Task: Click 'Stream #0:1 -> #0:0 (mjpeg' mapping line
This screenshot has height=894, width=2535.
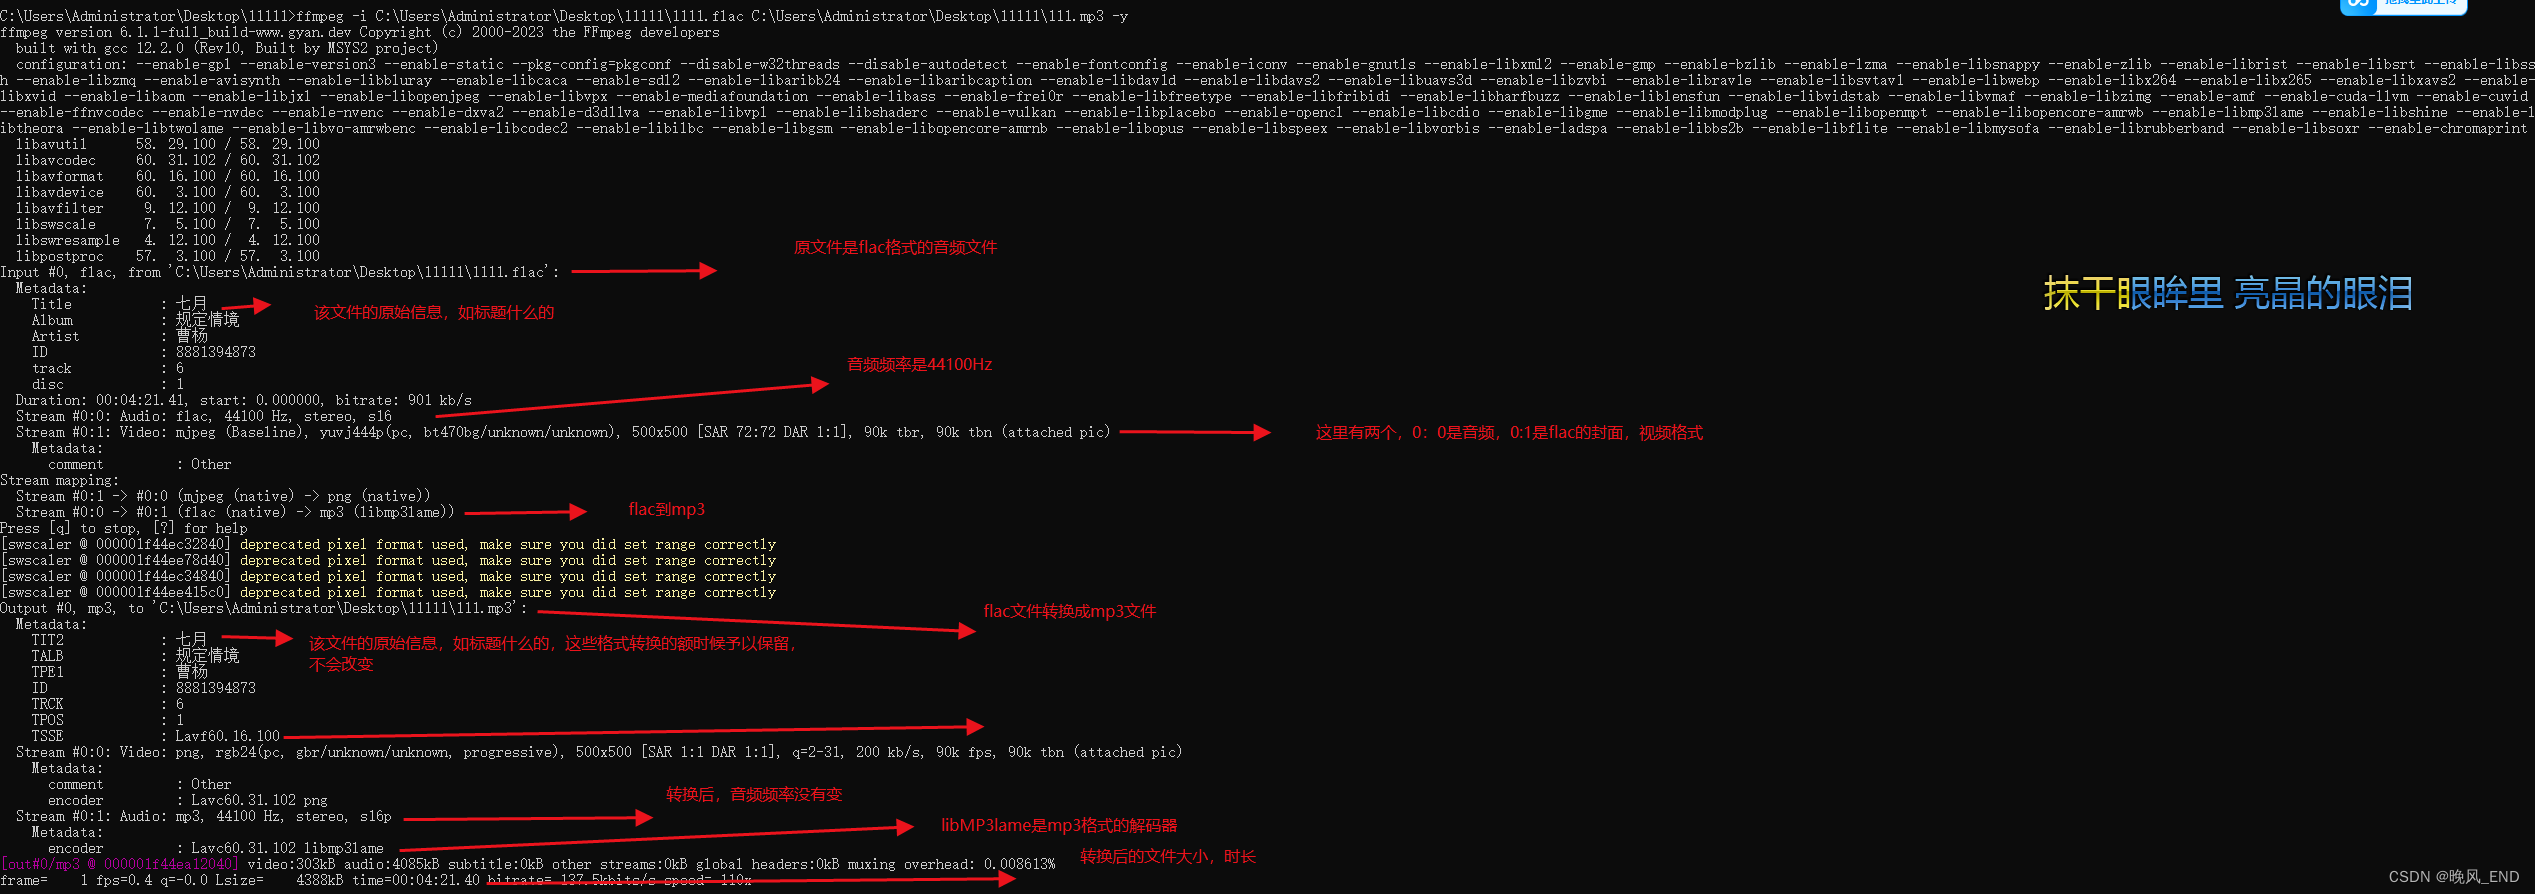Action: (x=223, y=496)
